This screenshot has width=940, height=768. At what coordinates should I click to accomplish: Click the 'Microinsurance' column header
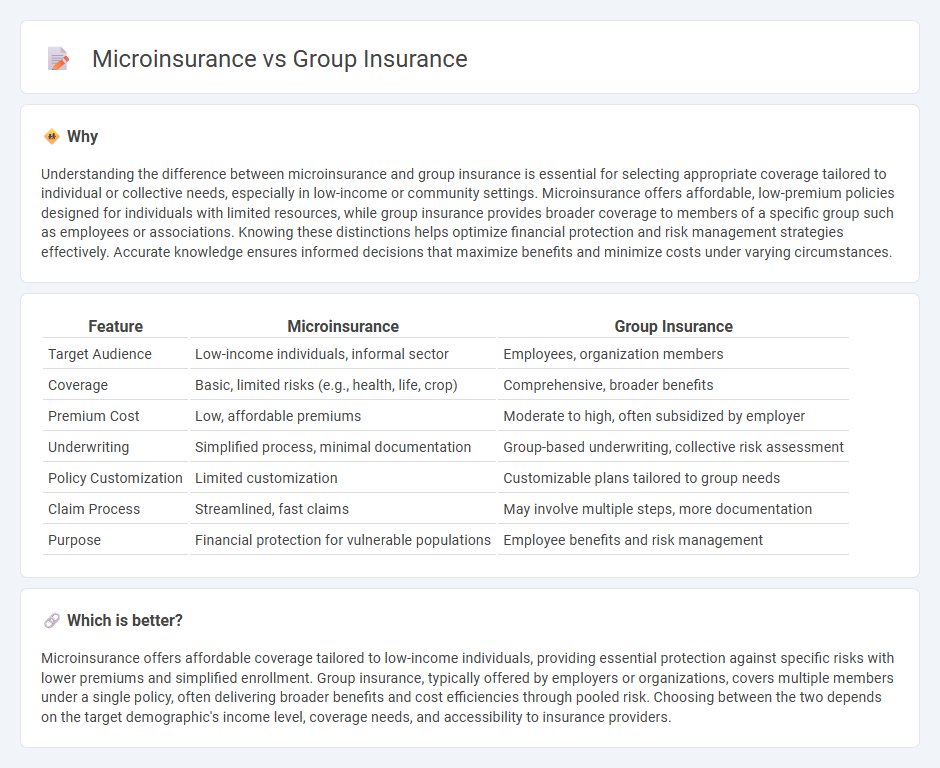tap(343, 326)
